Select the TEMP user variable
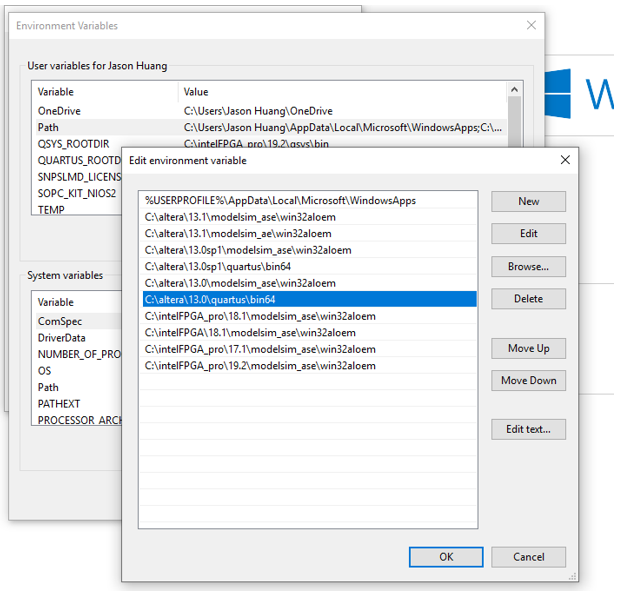 click(x=79, y=209)
